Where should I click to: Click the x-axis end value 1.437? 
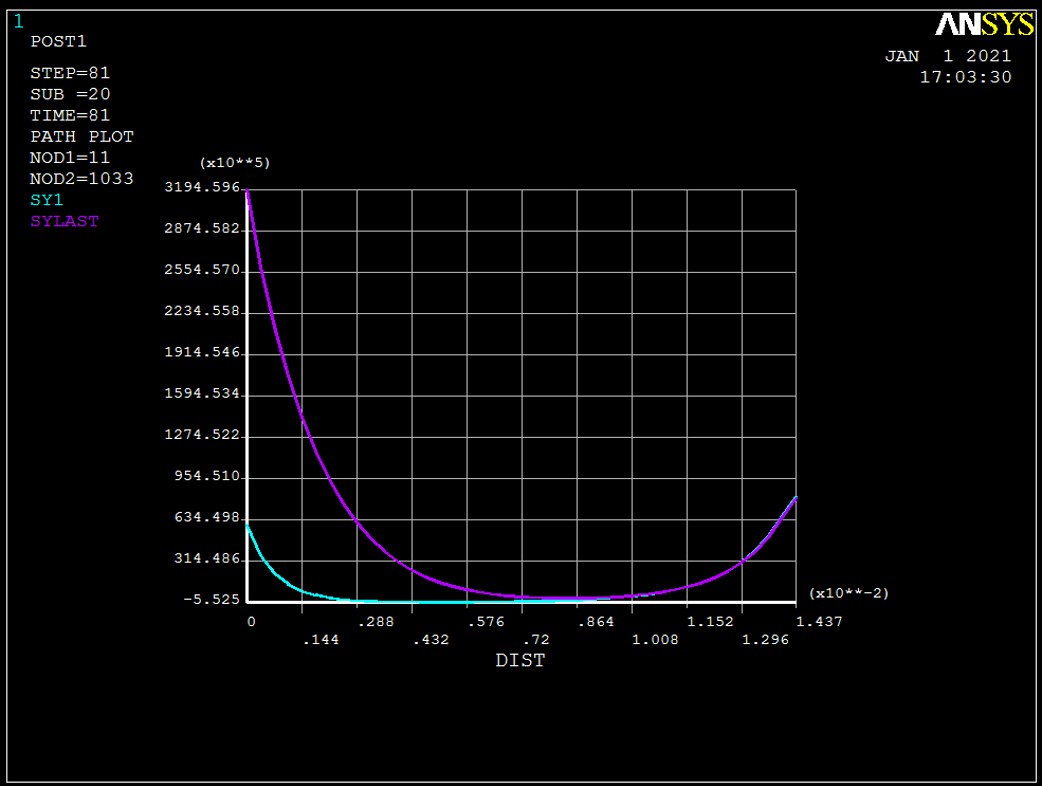click(796, 621)
